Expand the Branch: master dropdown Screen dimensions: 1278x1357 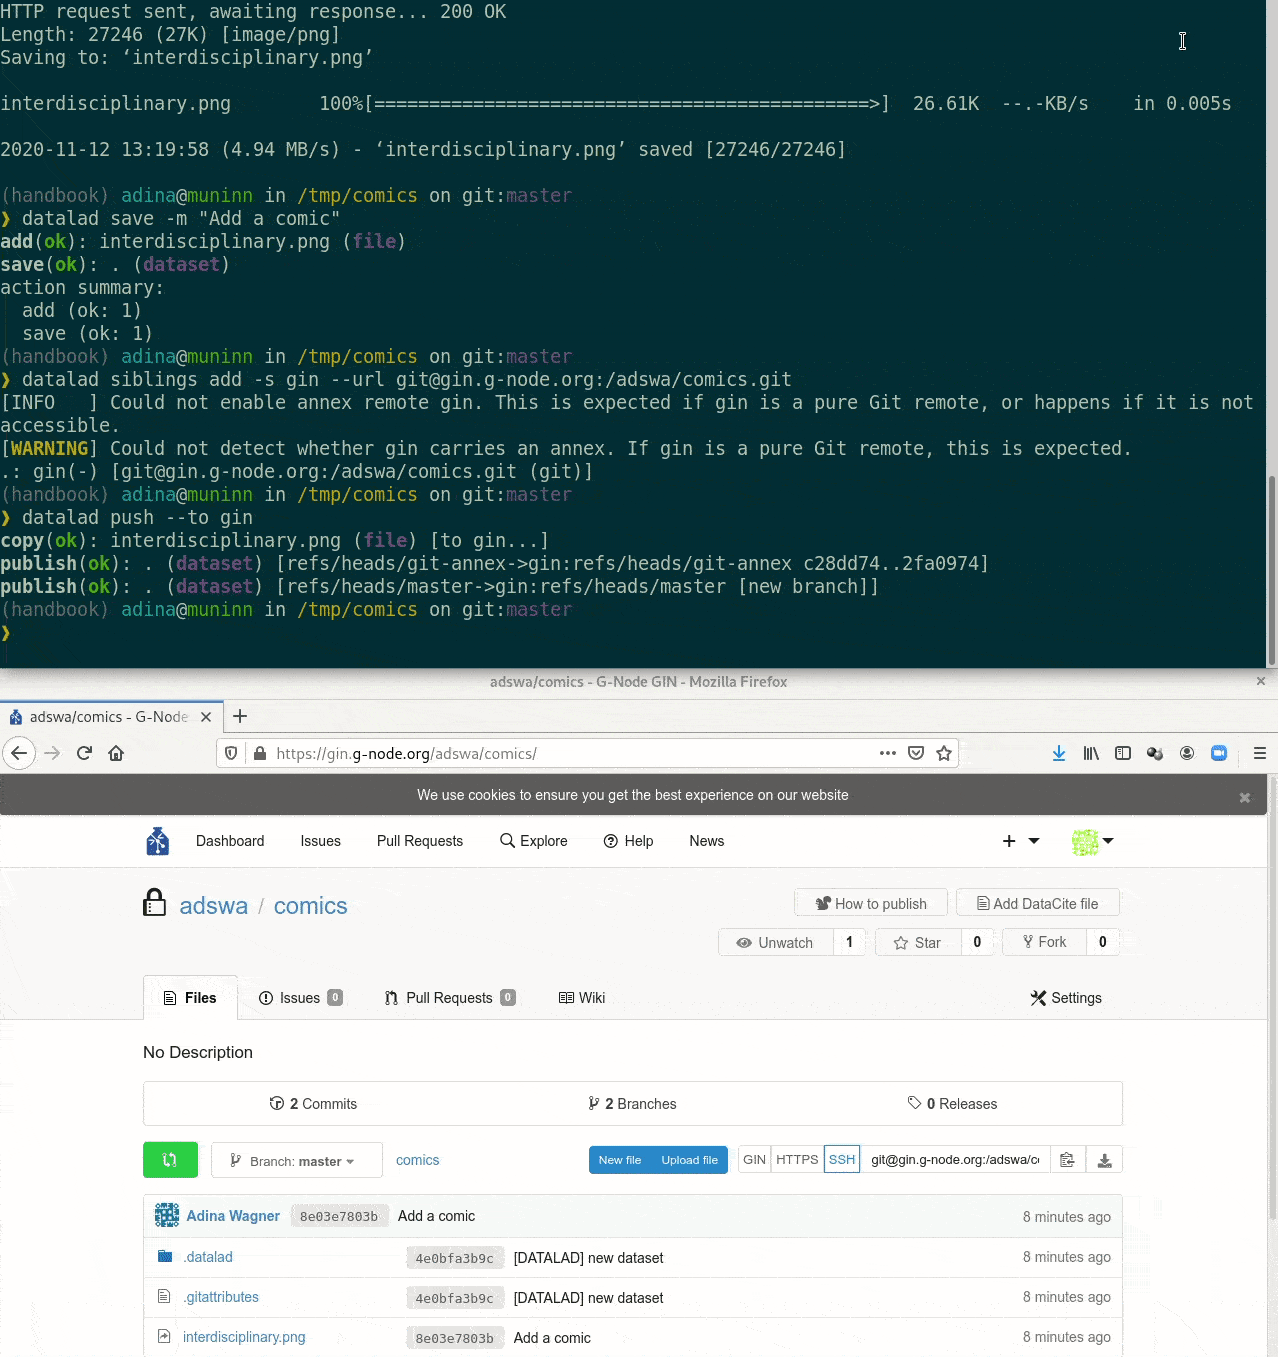pos(297,1160)
